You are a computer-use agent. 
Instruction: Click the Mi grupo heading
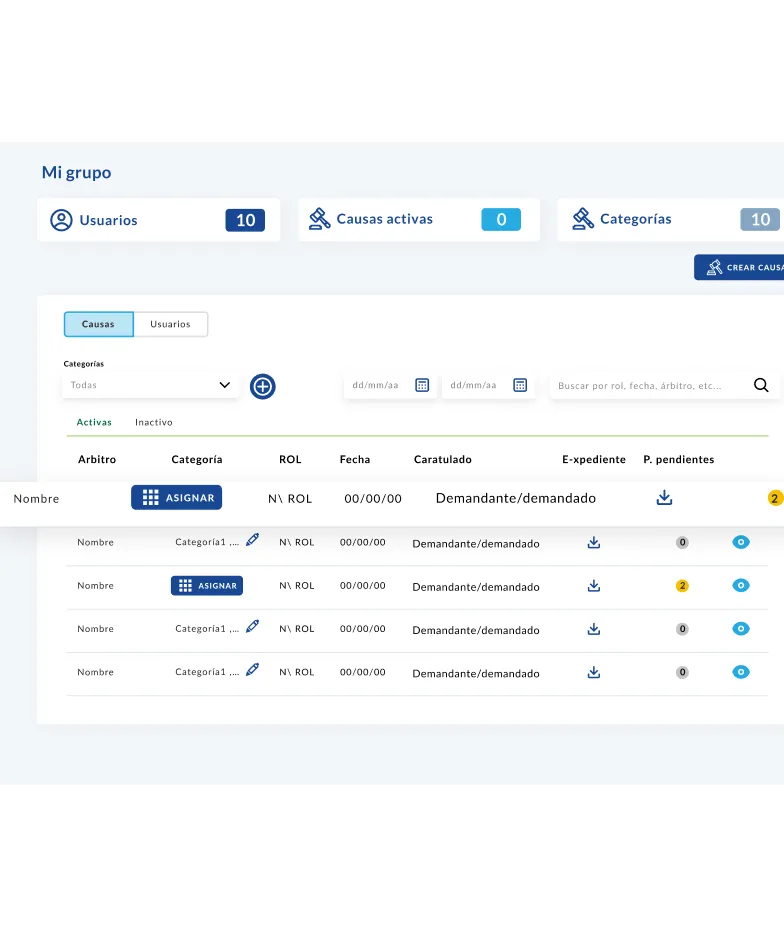click(x=77, y=173)
